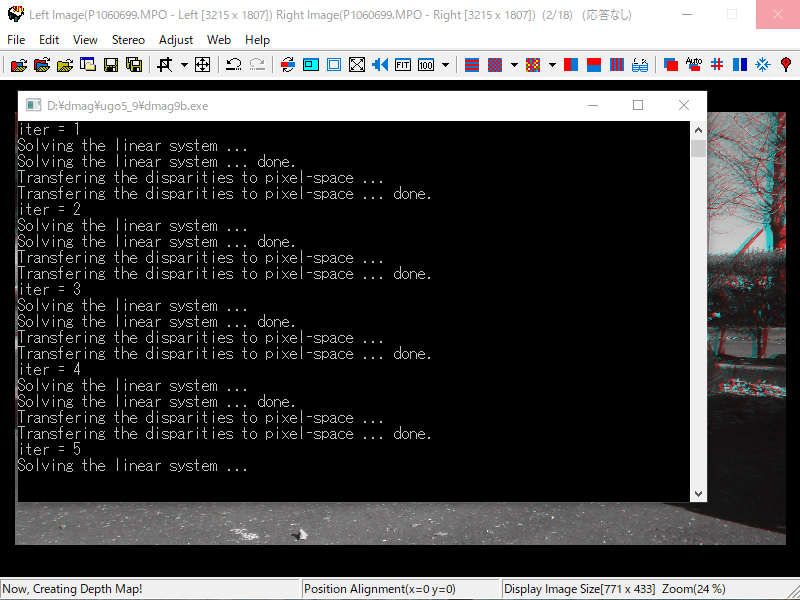The height and width of the screenshot is (600, 800).
Task: Open the View menu
Action: pos(85,40)
